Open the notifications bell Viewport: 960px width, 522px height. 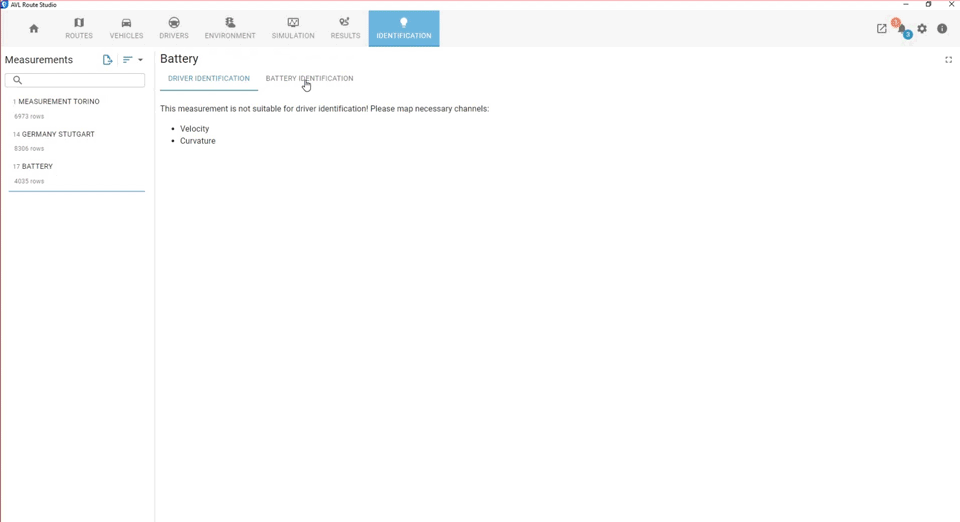(902, 29)
